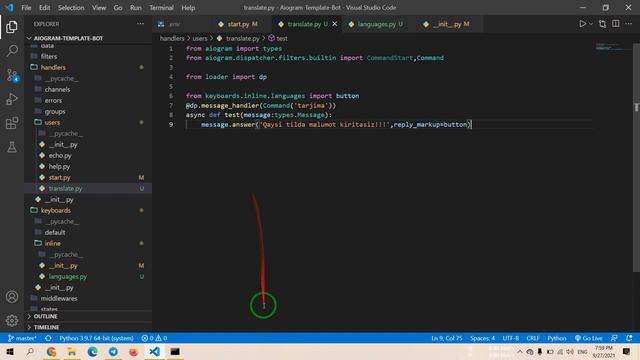Open the Run menu
The width and height of the screenshot is (640, 360).
136,8
